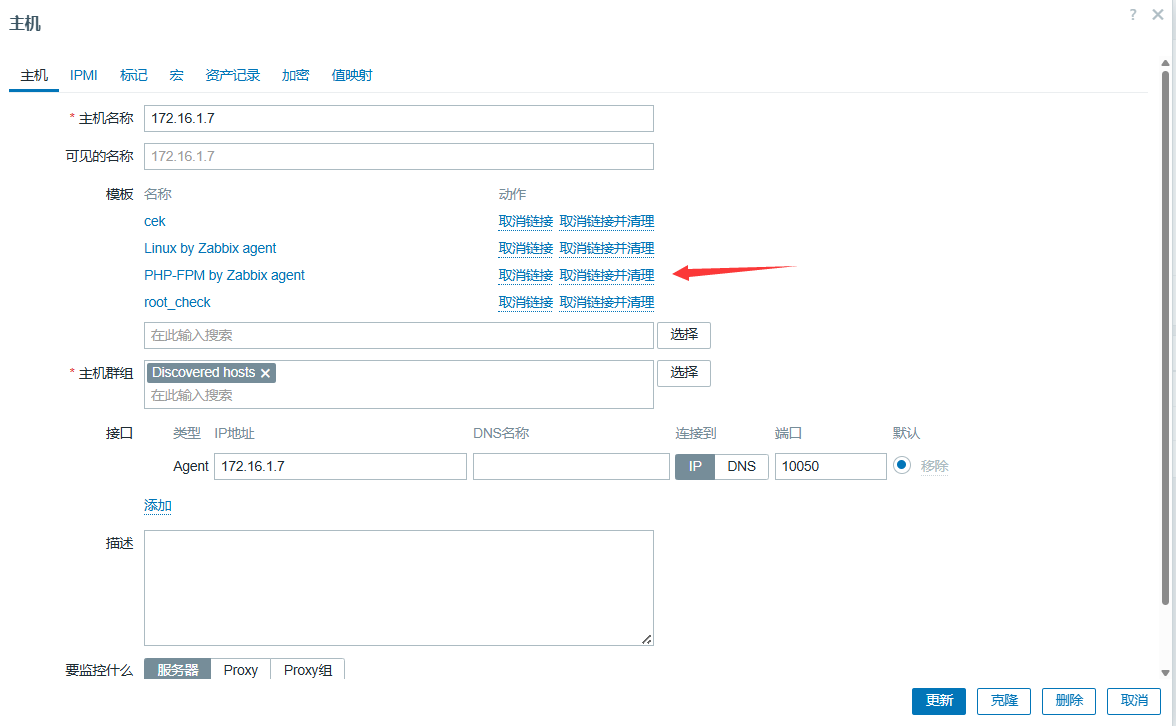Focus the Agent IP地址 field
Screen dimensions: 1176x726
(x=340, y=466)
